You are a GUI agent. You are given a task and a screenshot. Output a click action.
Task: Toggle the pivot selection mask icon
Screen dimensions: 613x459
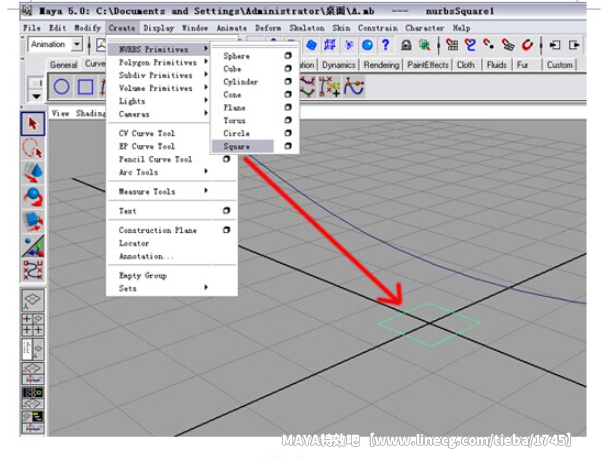(349, 45)
